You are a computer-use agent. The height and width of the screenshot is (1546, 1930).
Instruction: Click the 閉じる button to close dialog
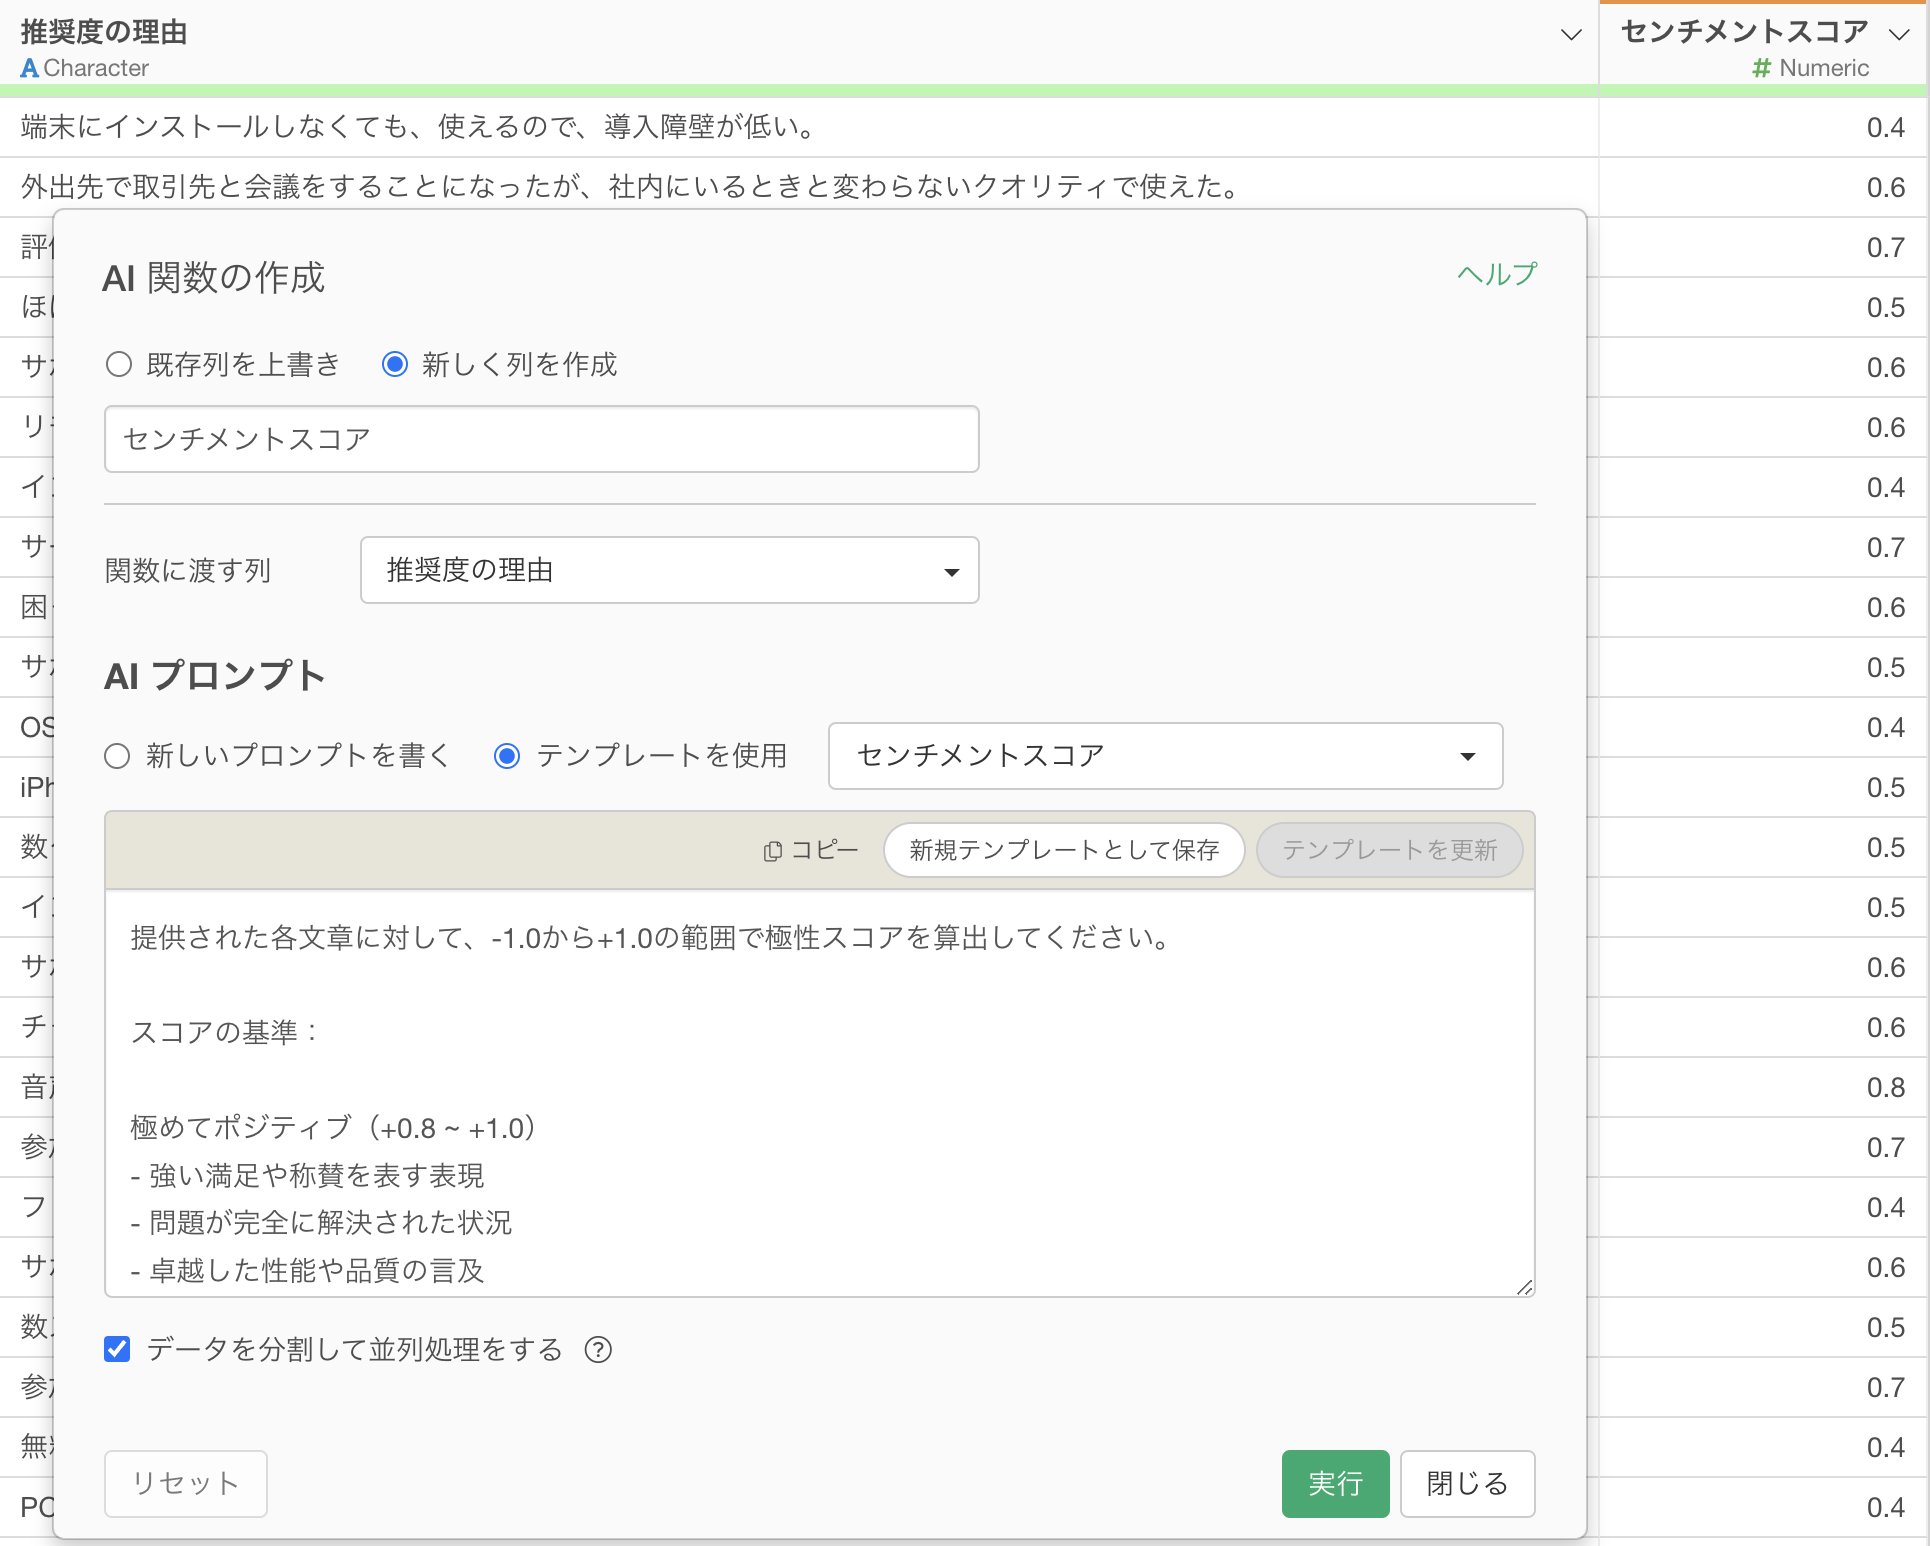click(x=1466, y=1484)
